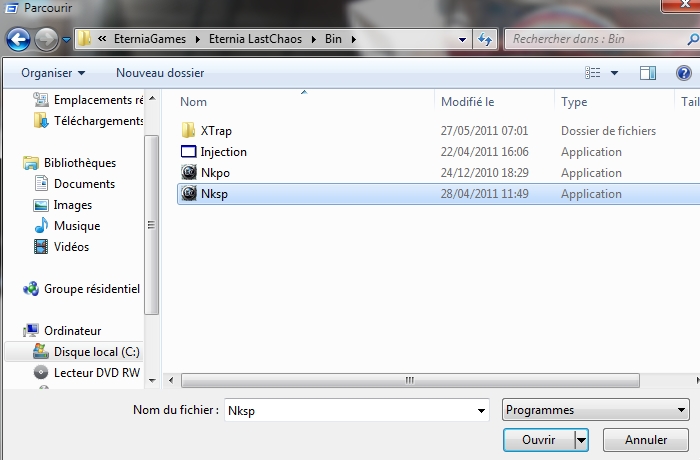Select the Injection application icon
Viewport: 700px width, 460px height.
point(188,152)
